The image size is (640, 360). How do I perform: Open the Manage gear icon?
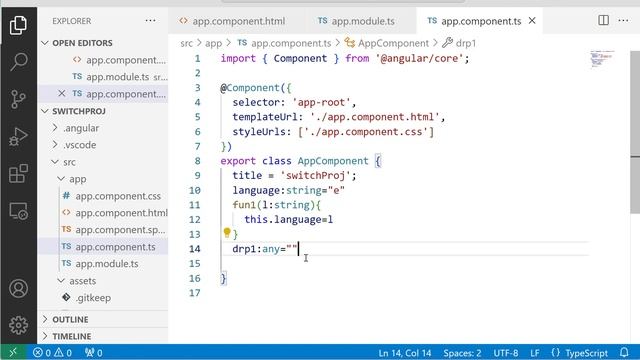coord(18,325)
